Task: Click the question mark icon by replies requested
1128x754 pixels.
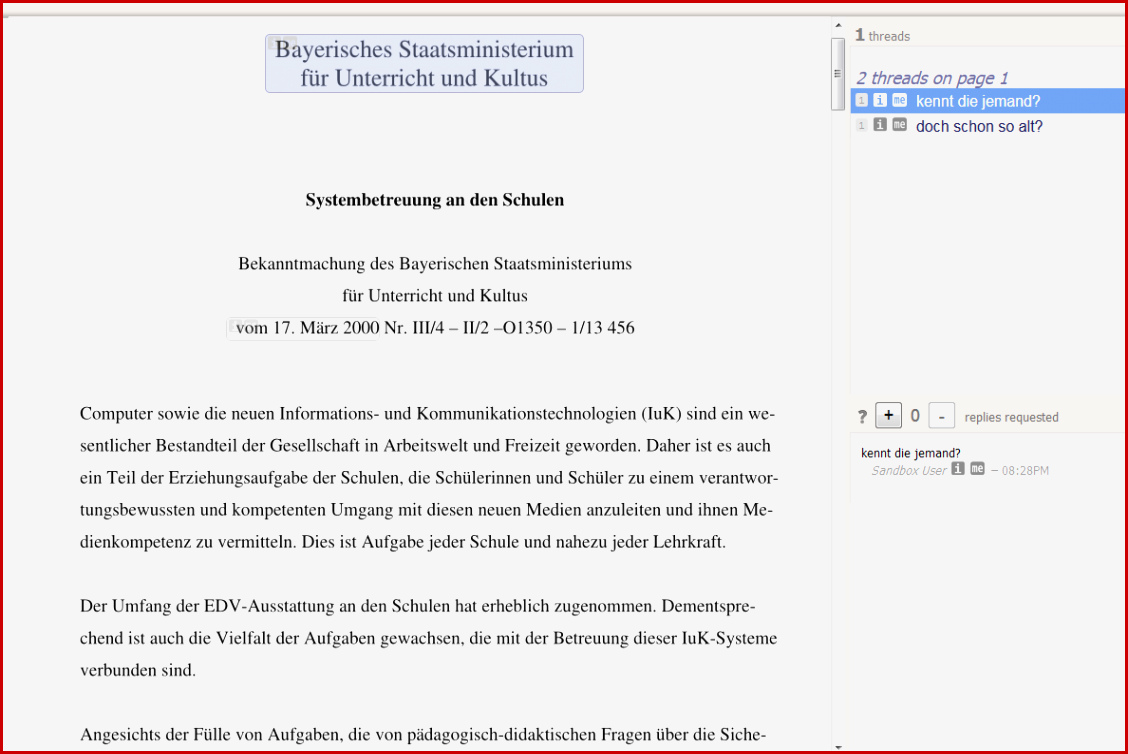Action: (862, 417)
